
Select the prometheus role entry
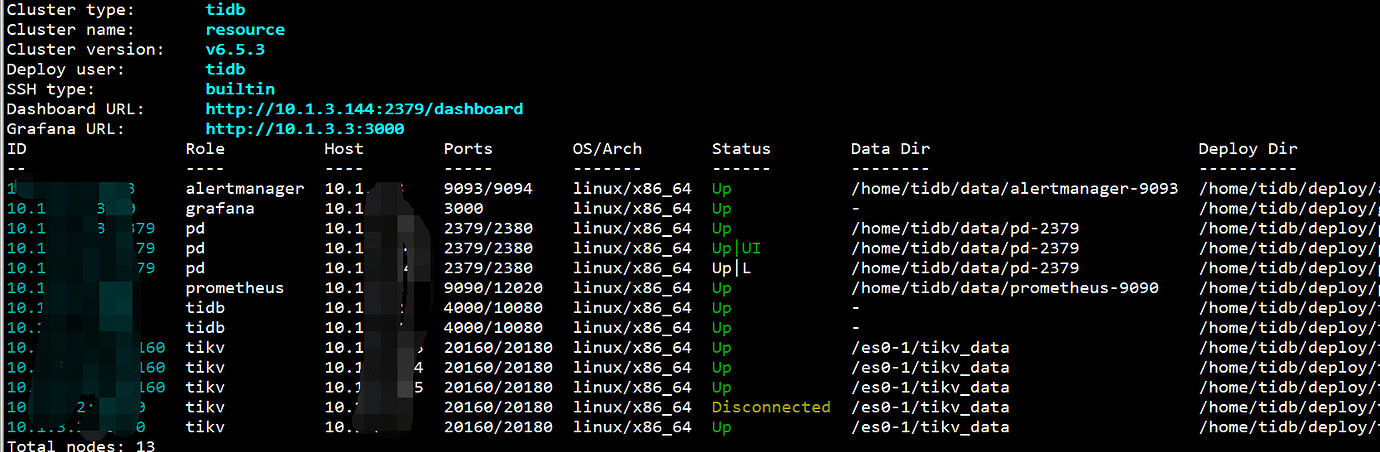235,288
